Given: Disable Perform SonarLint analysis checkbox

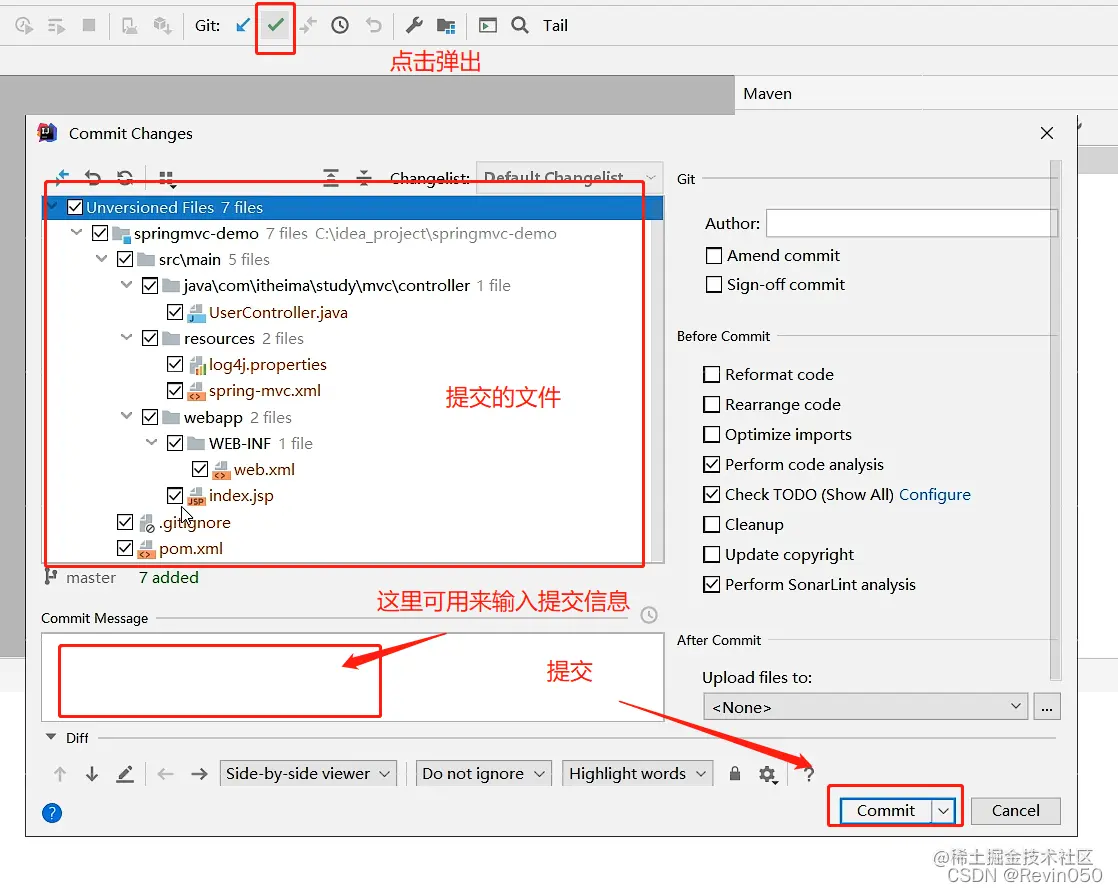Looking at the screenshot, I should click(712, 584).
